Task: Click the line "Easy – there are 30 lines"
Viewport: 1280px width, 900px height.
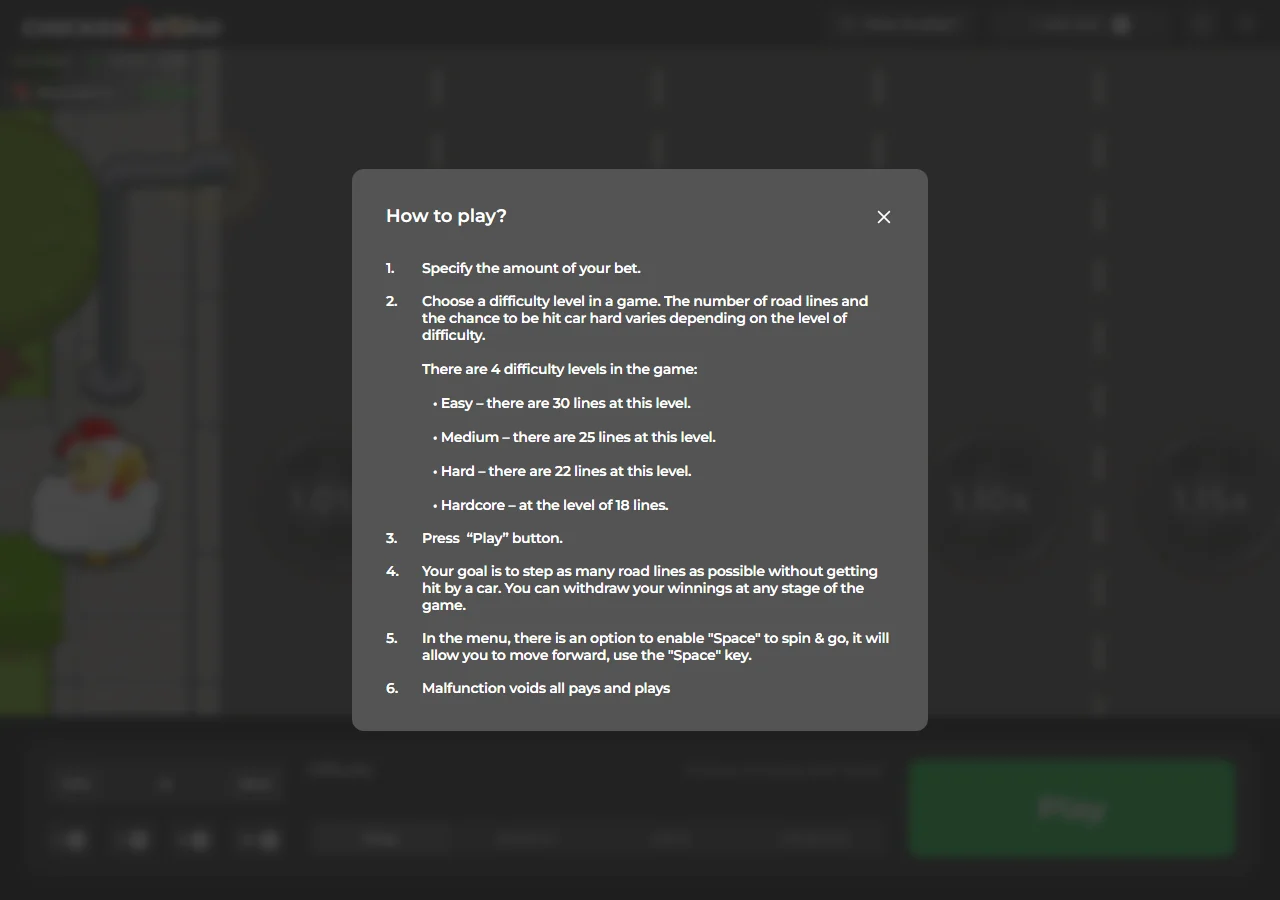Action: click(562, 403)
